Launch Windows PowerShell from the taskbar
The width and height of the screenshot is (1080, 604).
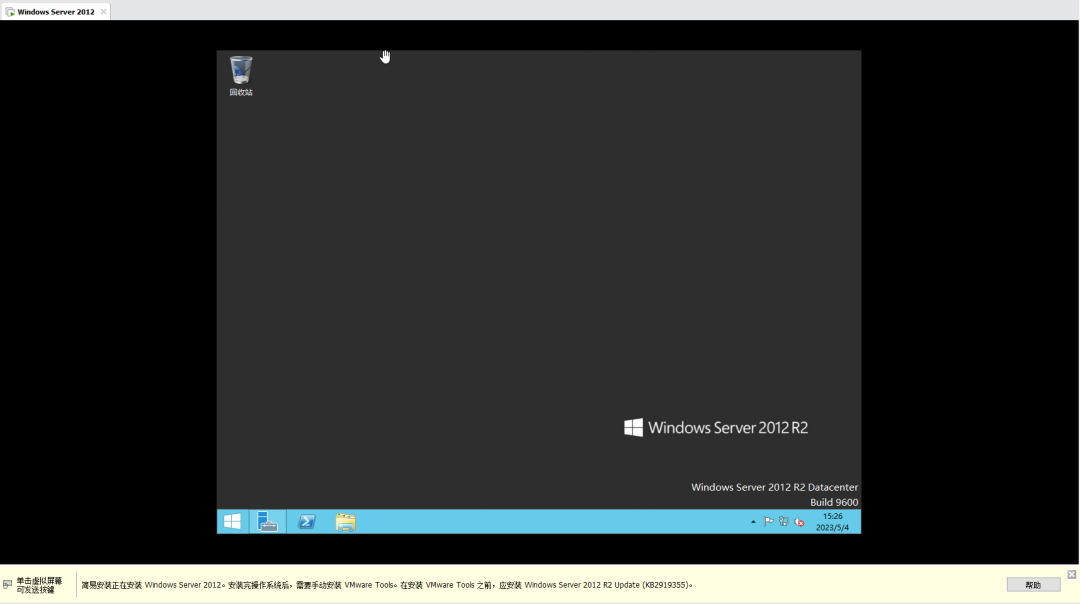coord(307,521)
